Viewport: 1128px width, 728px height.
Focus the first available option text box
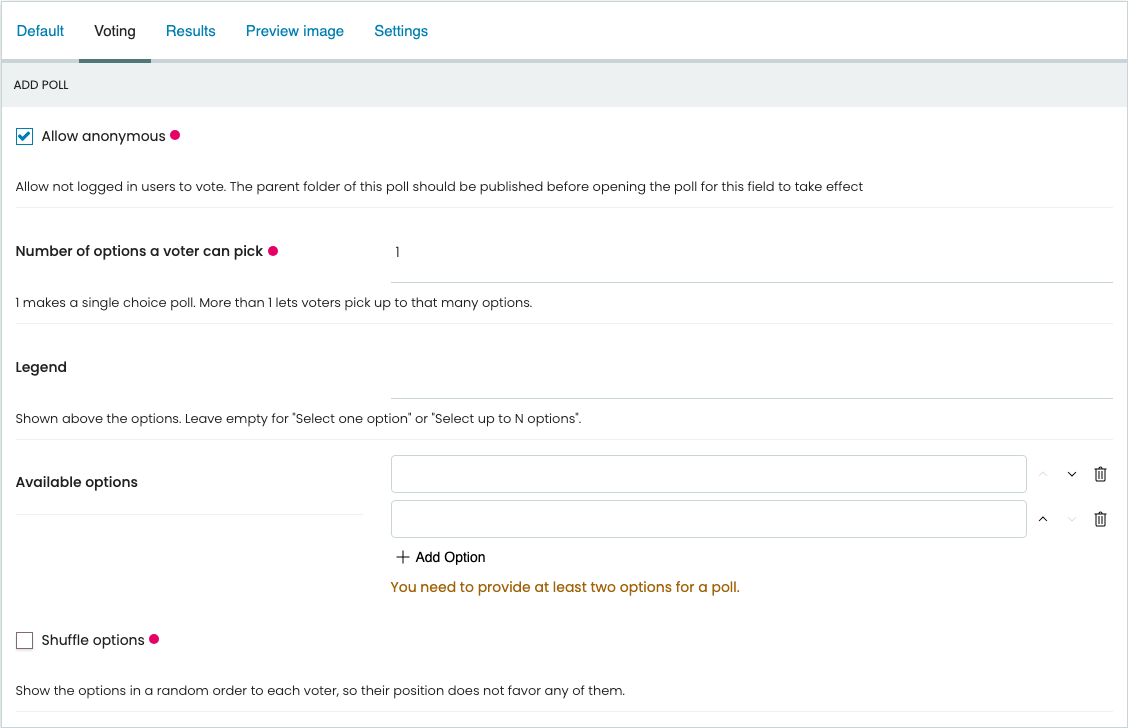pyautogui.click(x=709, y=474)
